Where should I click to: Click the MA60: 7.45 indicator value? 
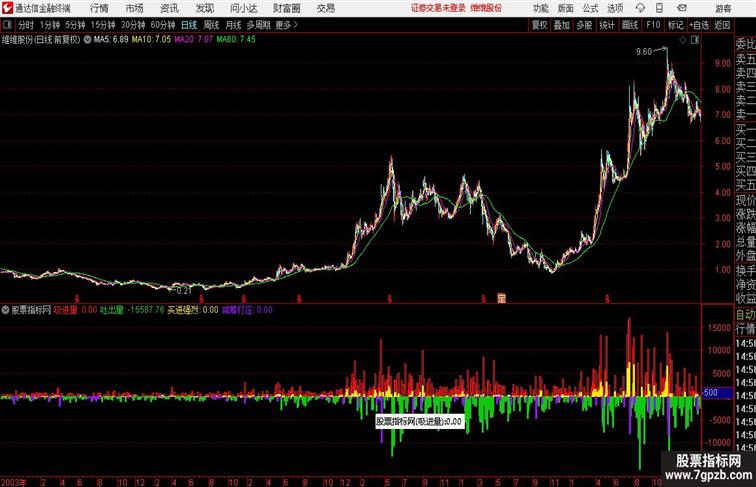click(236, 40)
